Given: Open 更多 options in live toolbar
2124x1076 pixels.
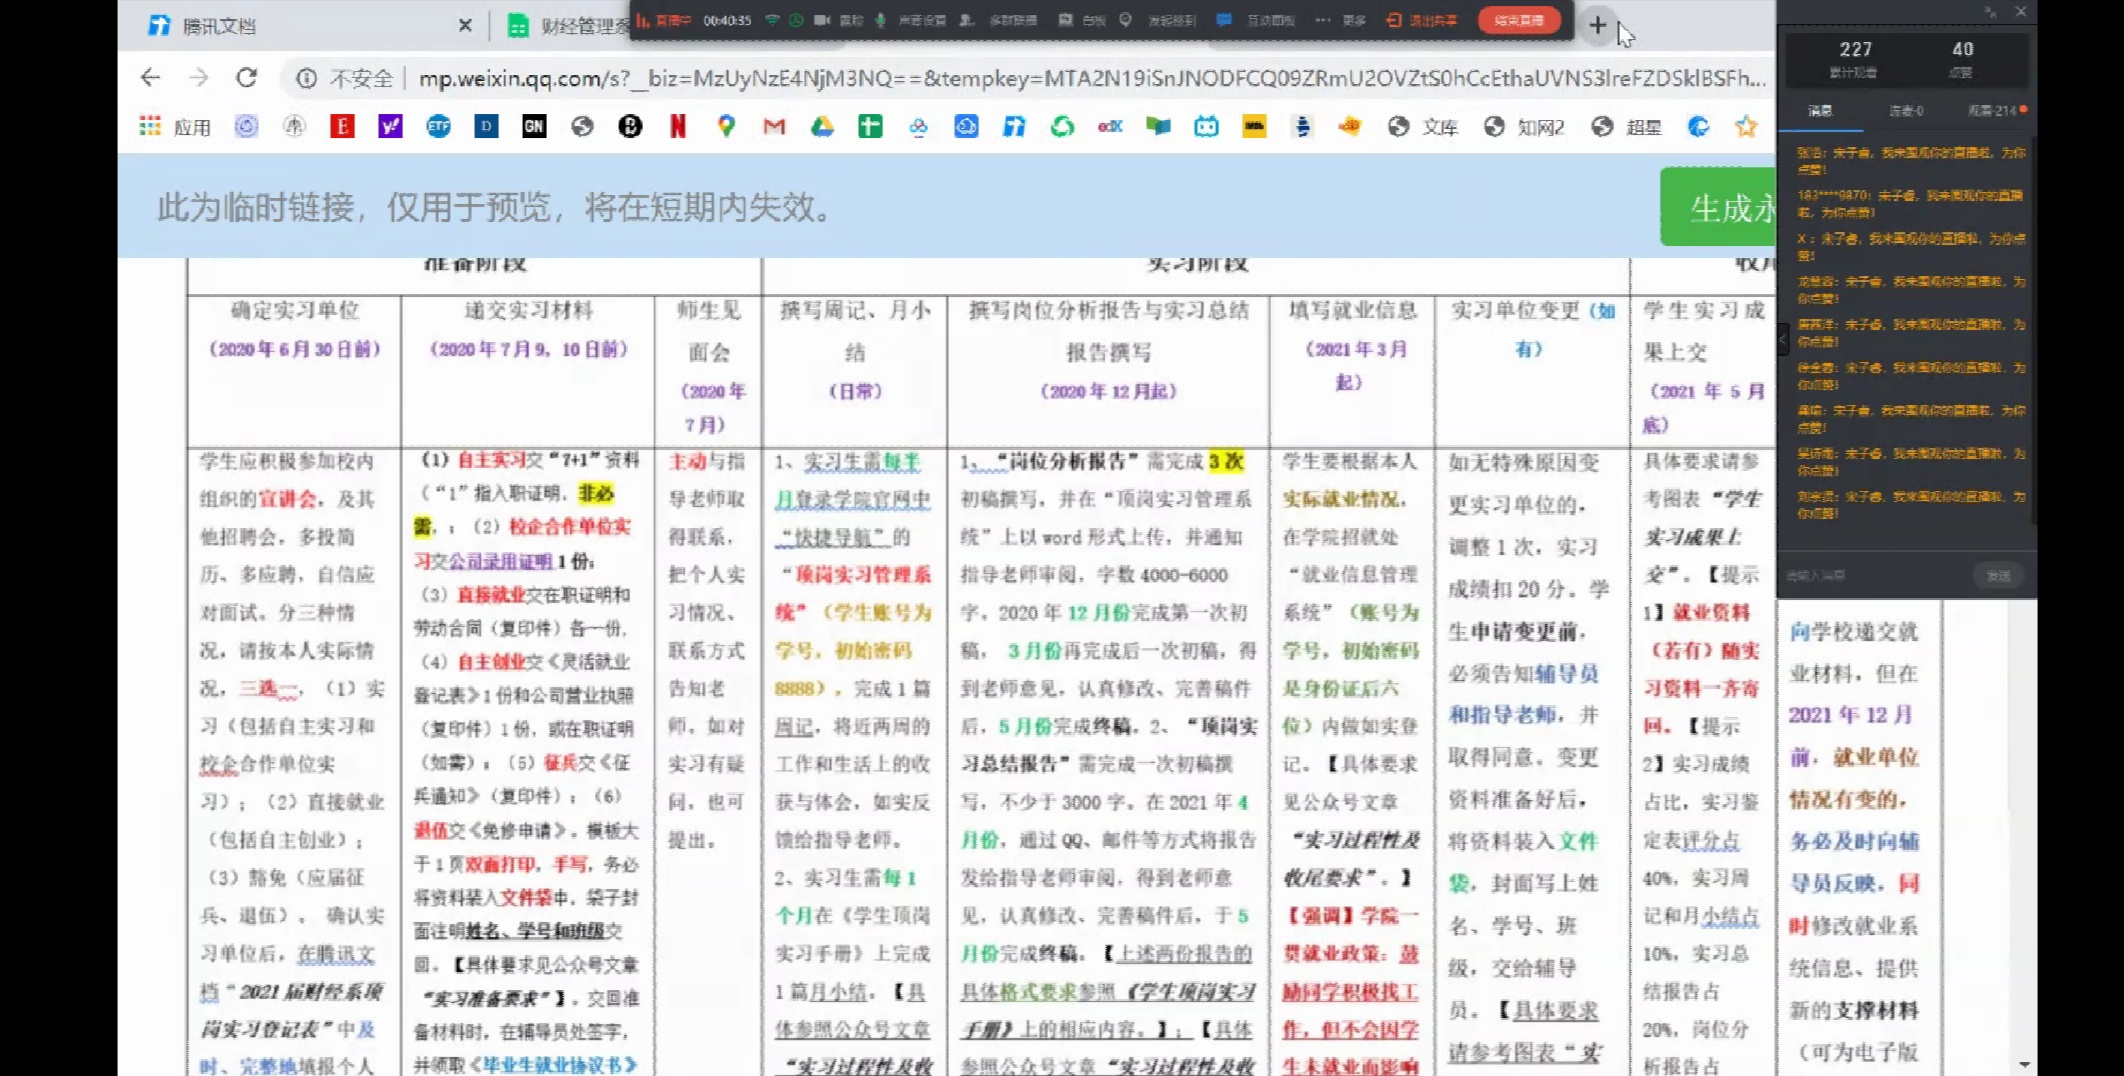Looking at the screenshot, I should tap(1341, 20).
